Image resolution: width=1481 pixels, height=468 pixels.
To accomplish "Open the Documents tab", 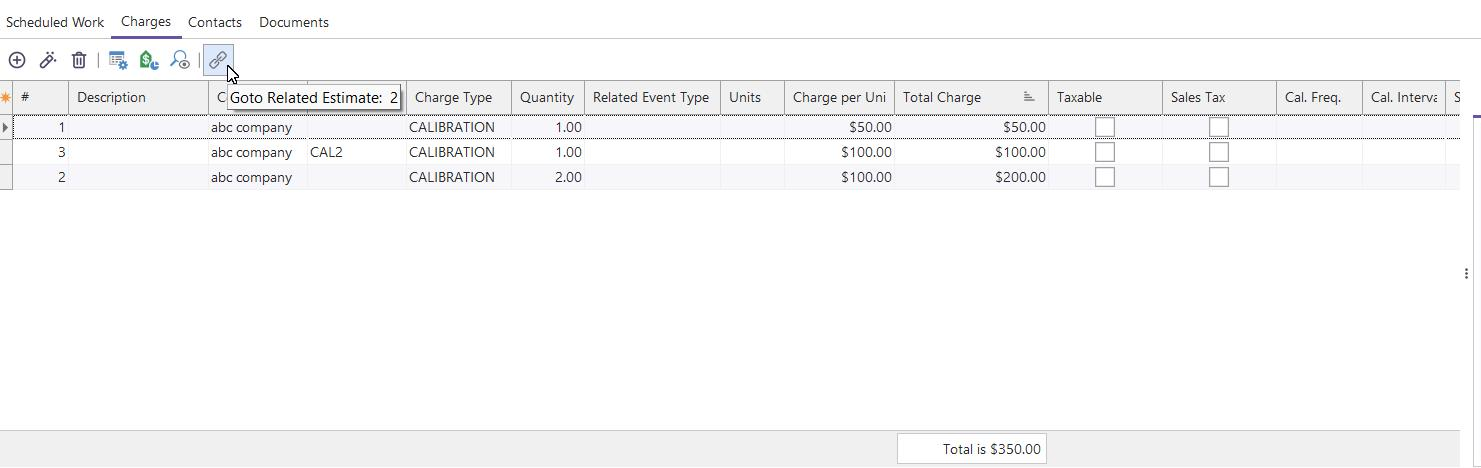I will (294, 22).
